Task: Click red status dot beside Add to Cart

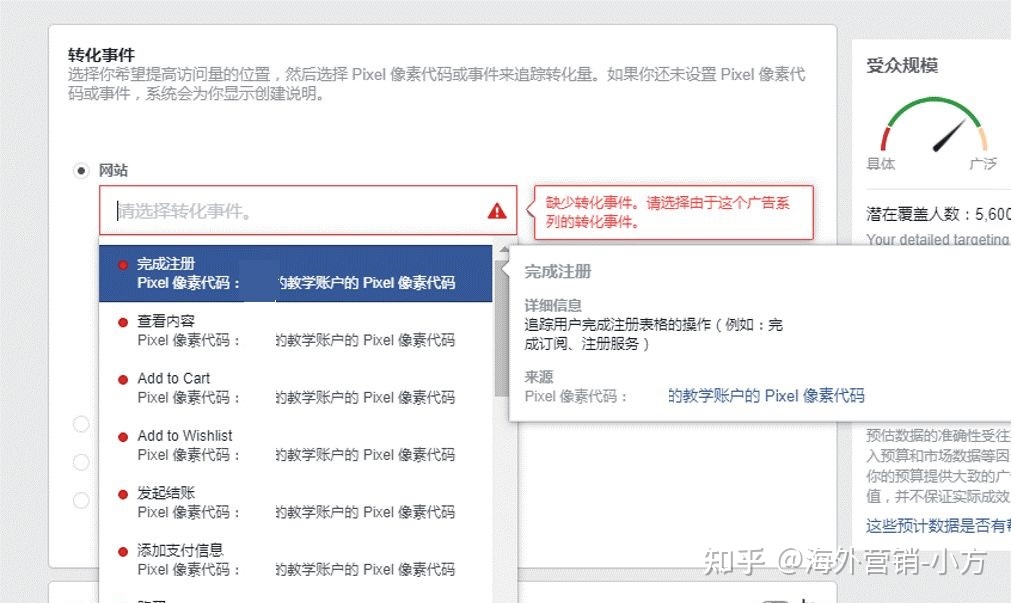Action: coord(123,380)
